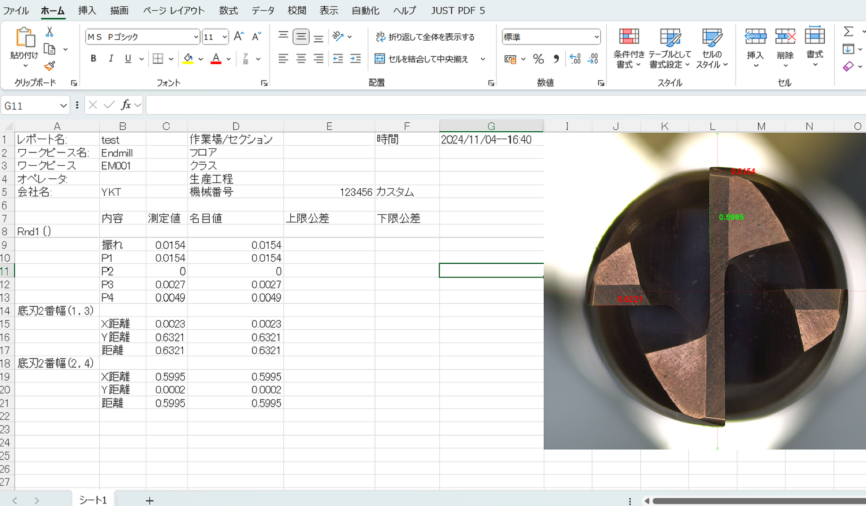Click the Increase Font Size icon
The image size is (866, 506).
click(239, 36)
